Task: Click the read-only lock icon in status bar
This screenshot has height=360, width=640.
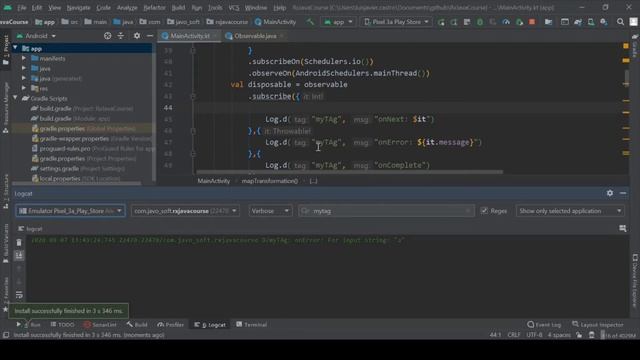Action: click(579, 335)
